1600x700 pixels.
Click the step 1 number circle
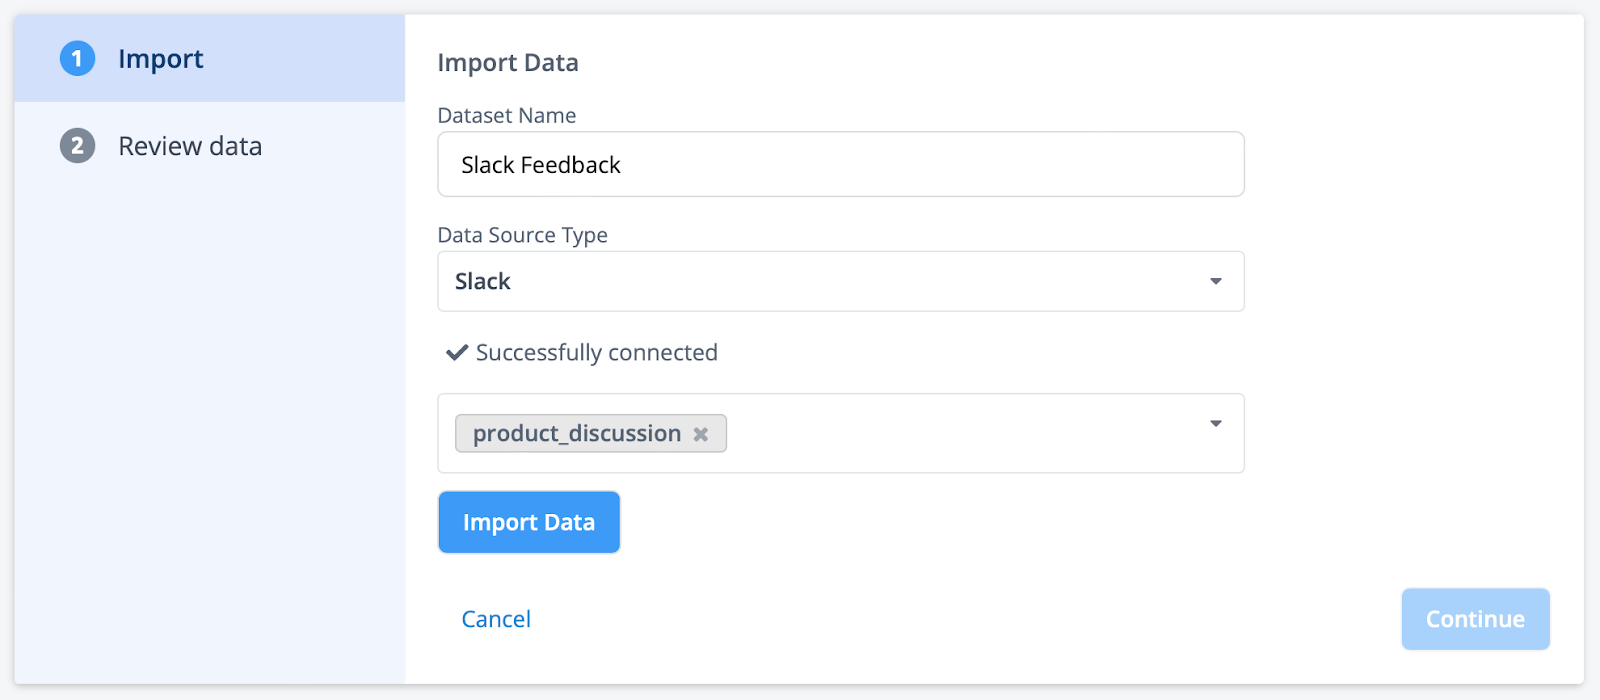tap(77, 59)
